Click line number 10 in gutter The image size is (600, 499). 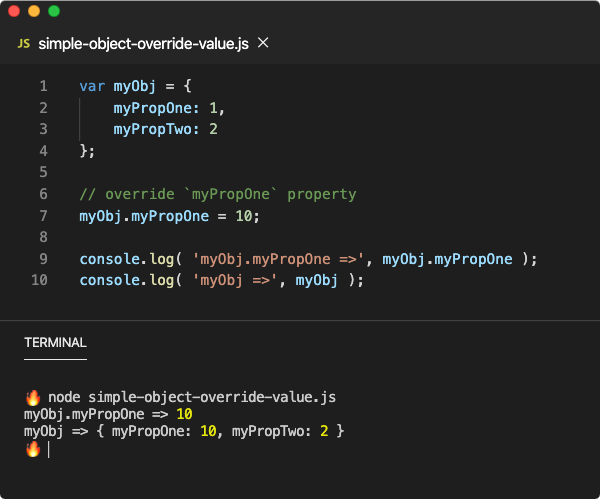pos(39,280)
